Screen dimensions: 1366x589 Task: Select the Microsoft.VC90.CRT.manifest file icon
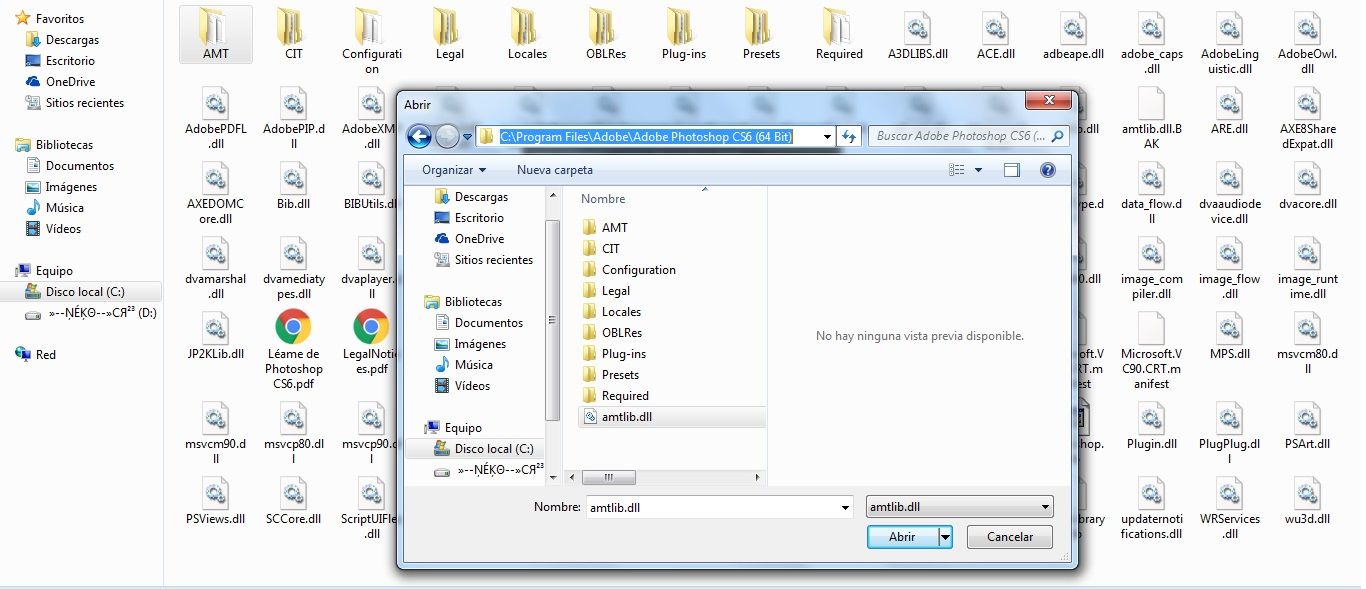point(1151,327)
